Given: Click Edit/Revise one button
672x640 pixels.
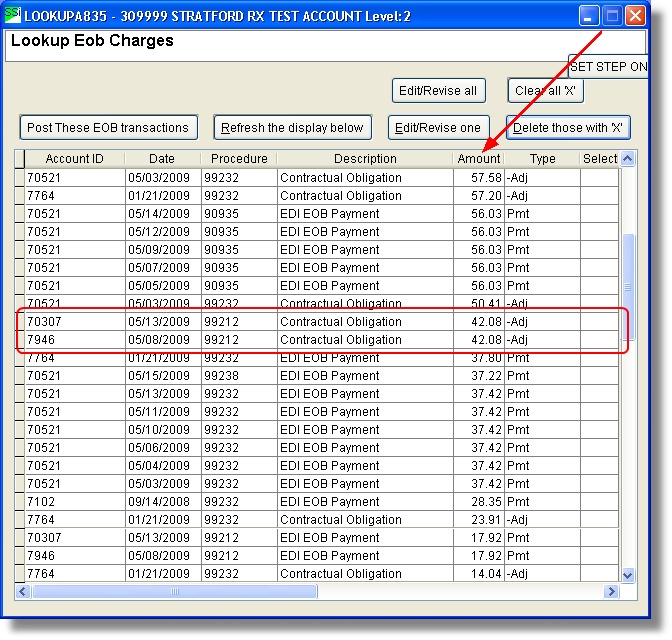Looking at the screenshot, I should (438, 127).
